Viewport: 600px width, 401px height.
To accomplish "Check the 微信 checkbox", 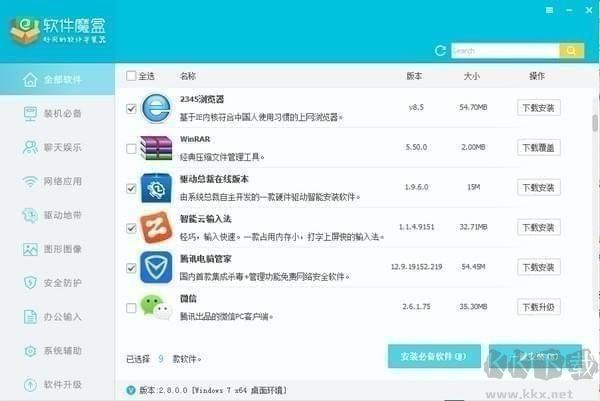I will (131, 308).
